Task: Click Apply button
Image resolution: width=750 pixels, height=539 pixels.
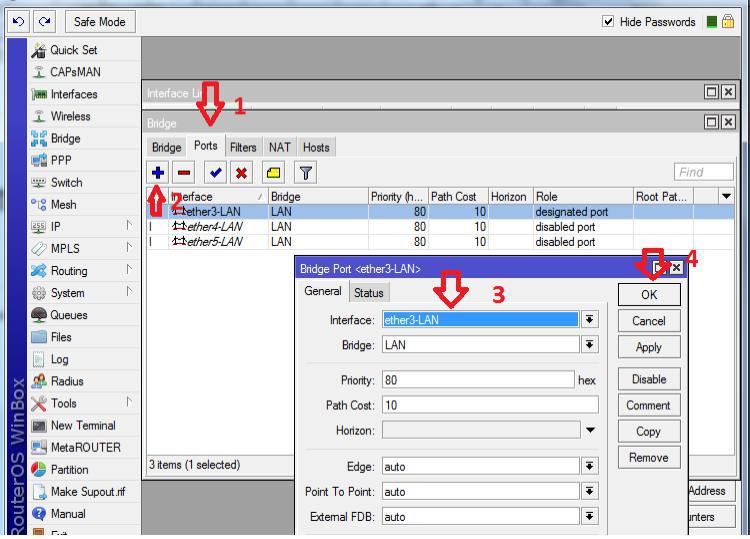Action: [649, 347]
